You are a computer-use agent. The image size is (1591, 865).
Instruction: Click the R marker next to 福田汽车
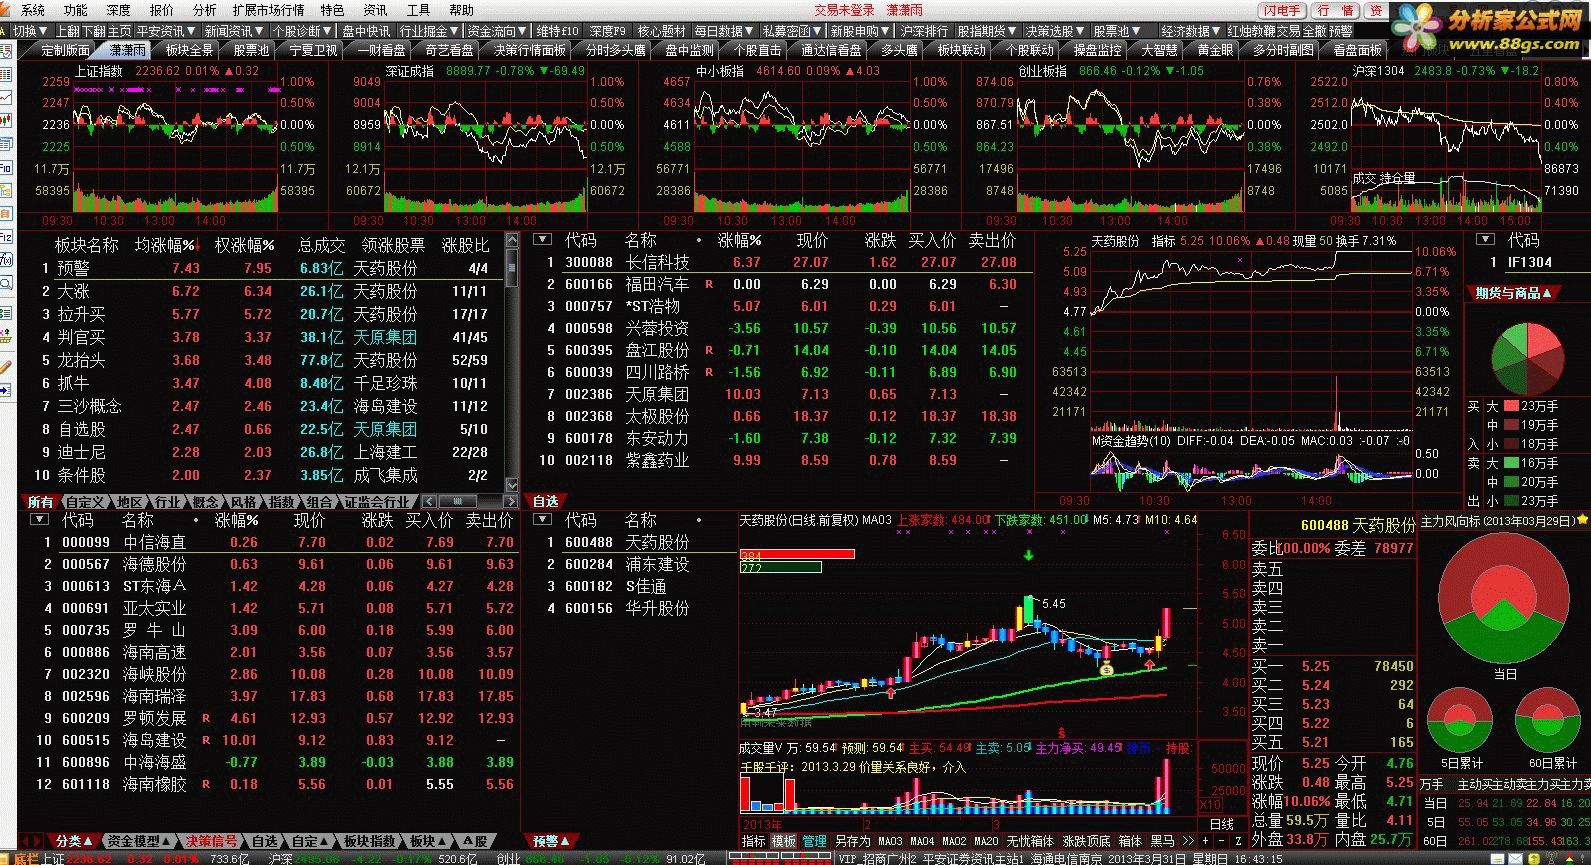pos(709,285)
